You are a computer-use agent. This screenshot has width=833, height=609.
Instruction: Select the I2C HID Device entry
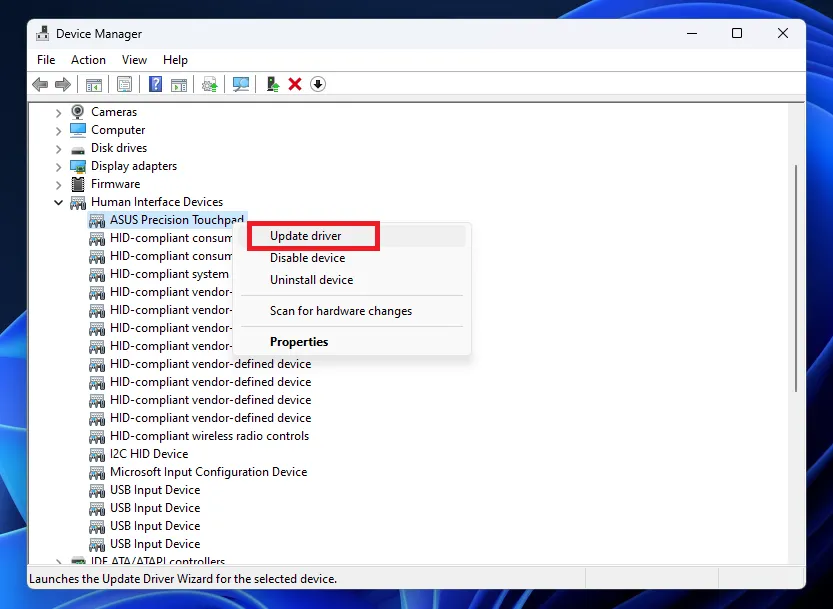coord(149,454)
